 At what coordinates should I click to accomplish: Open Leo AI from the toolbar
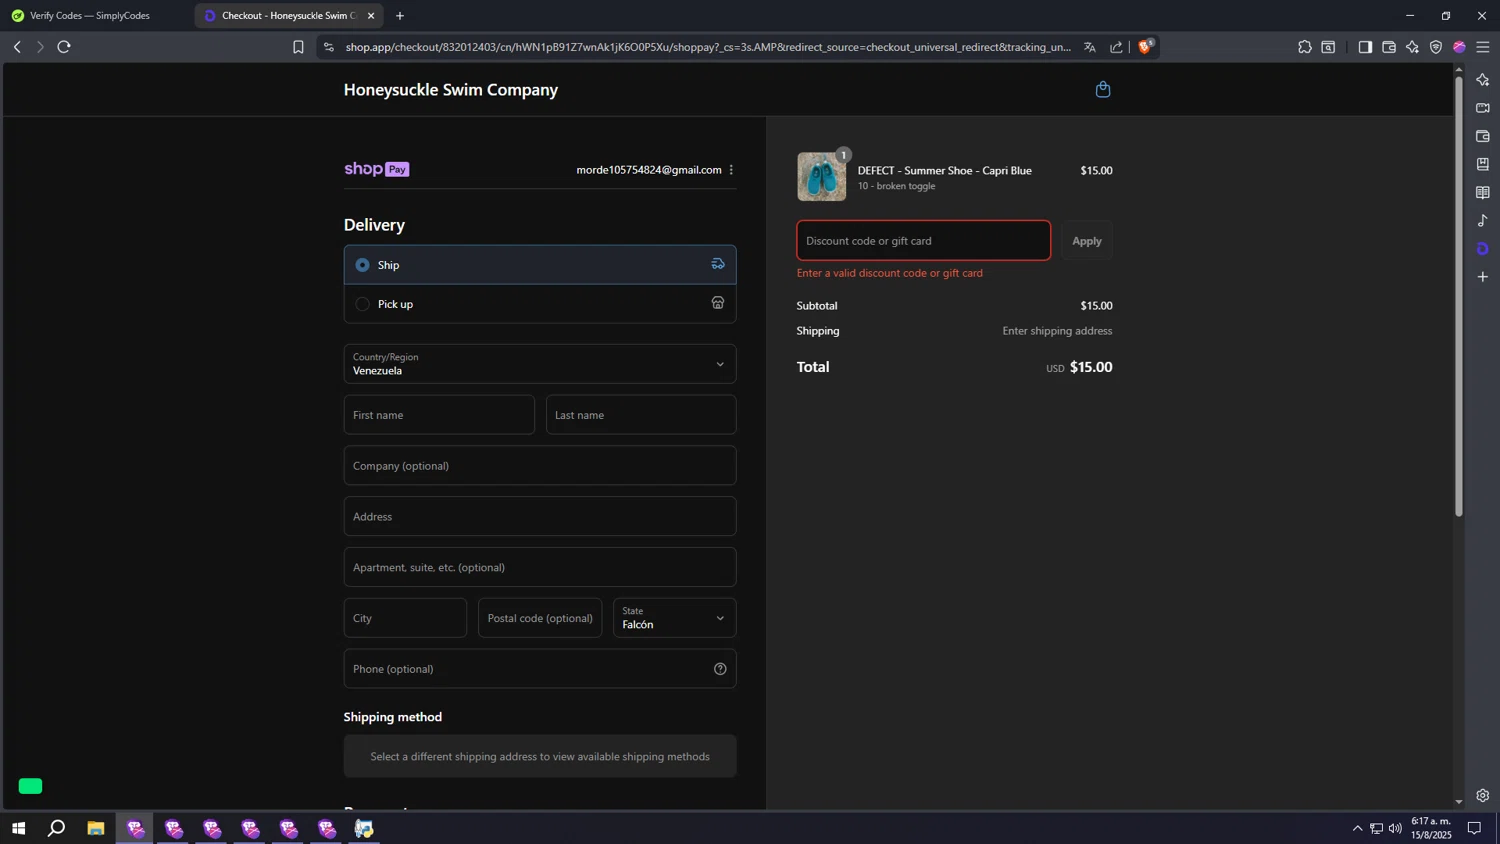click(x=1412, y=47)
